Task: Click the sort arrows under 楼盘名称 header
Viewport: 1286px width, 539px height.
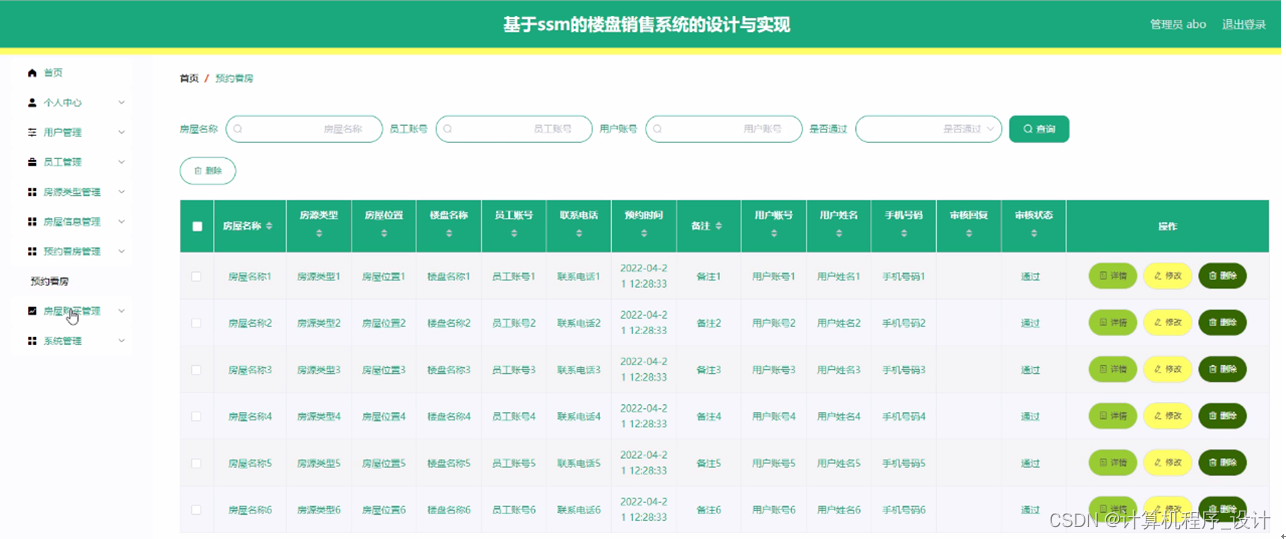Action: pyautogui.click(x=449, y=233)
